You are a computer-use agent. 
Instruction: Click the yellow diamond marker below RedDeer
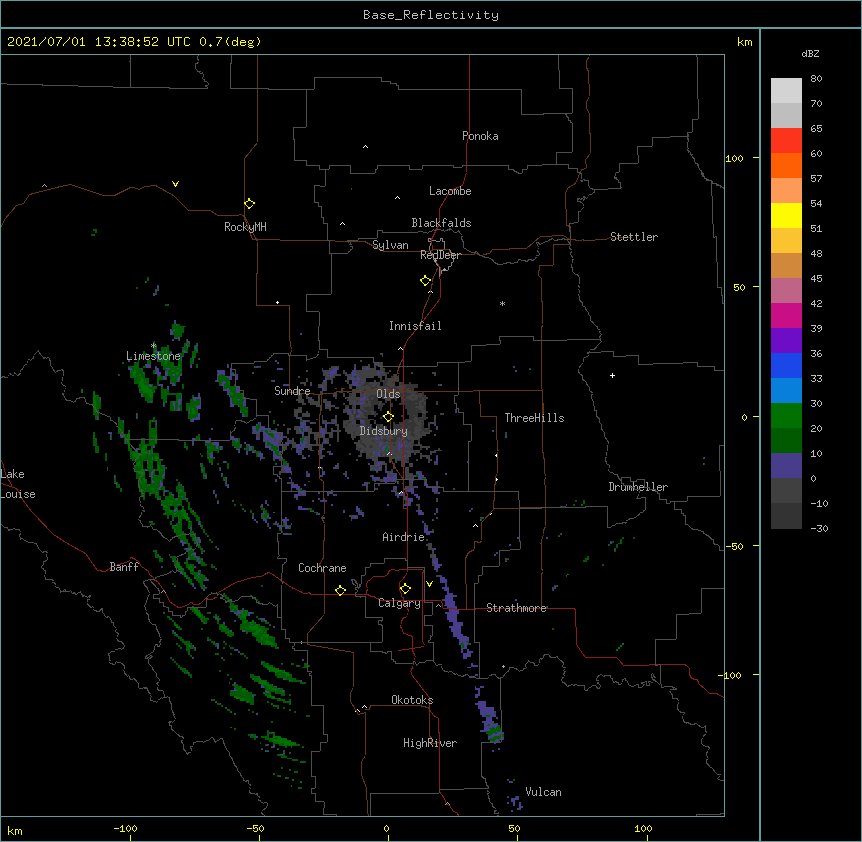click(426, 280)
